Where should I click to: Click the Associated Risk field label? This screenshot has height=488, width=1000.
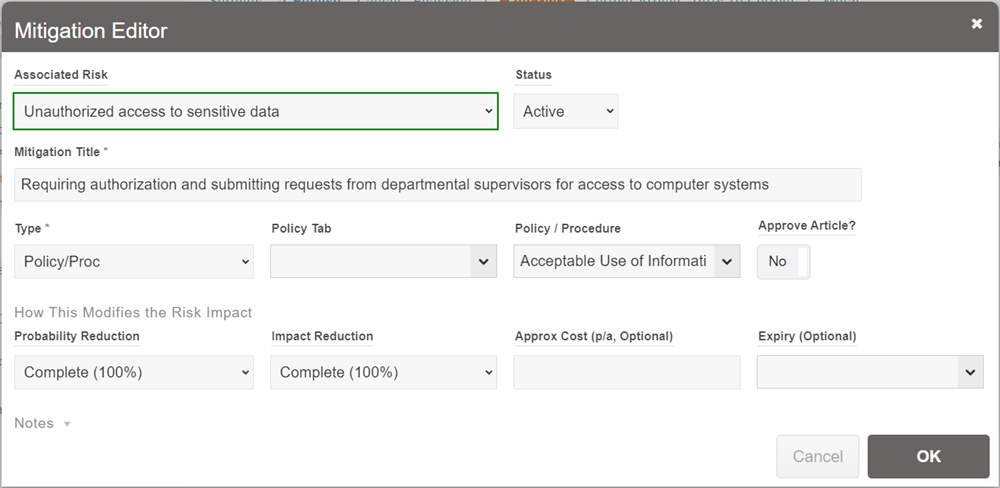[61, 75]
